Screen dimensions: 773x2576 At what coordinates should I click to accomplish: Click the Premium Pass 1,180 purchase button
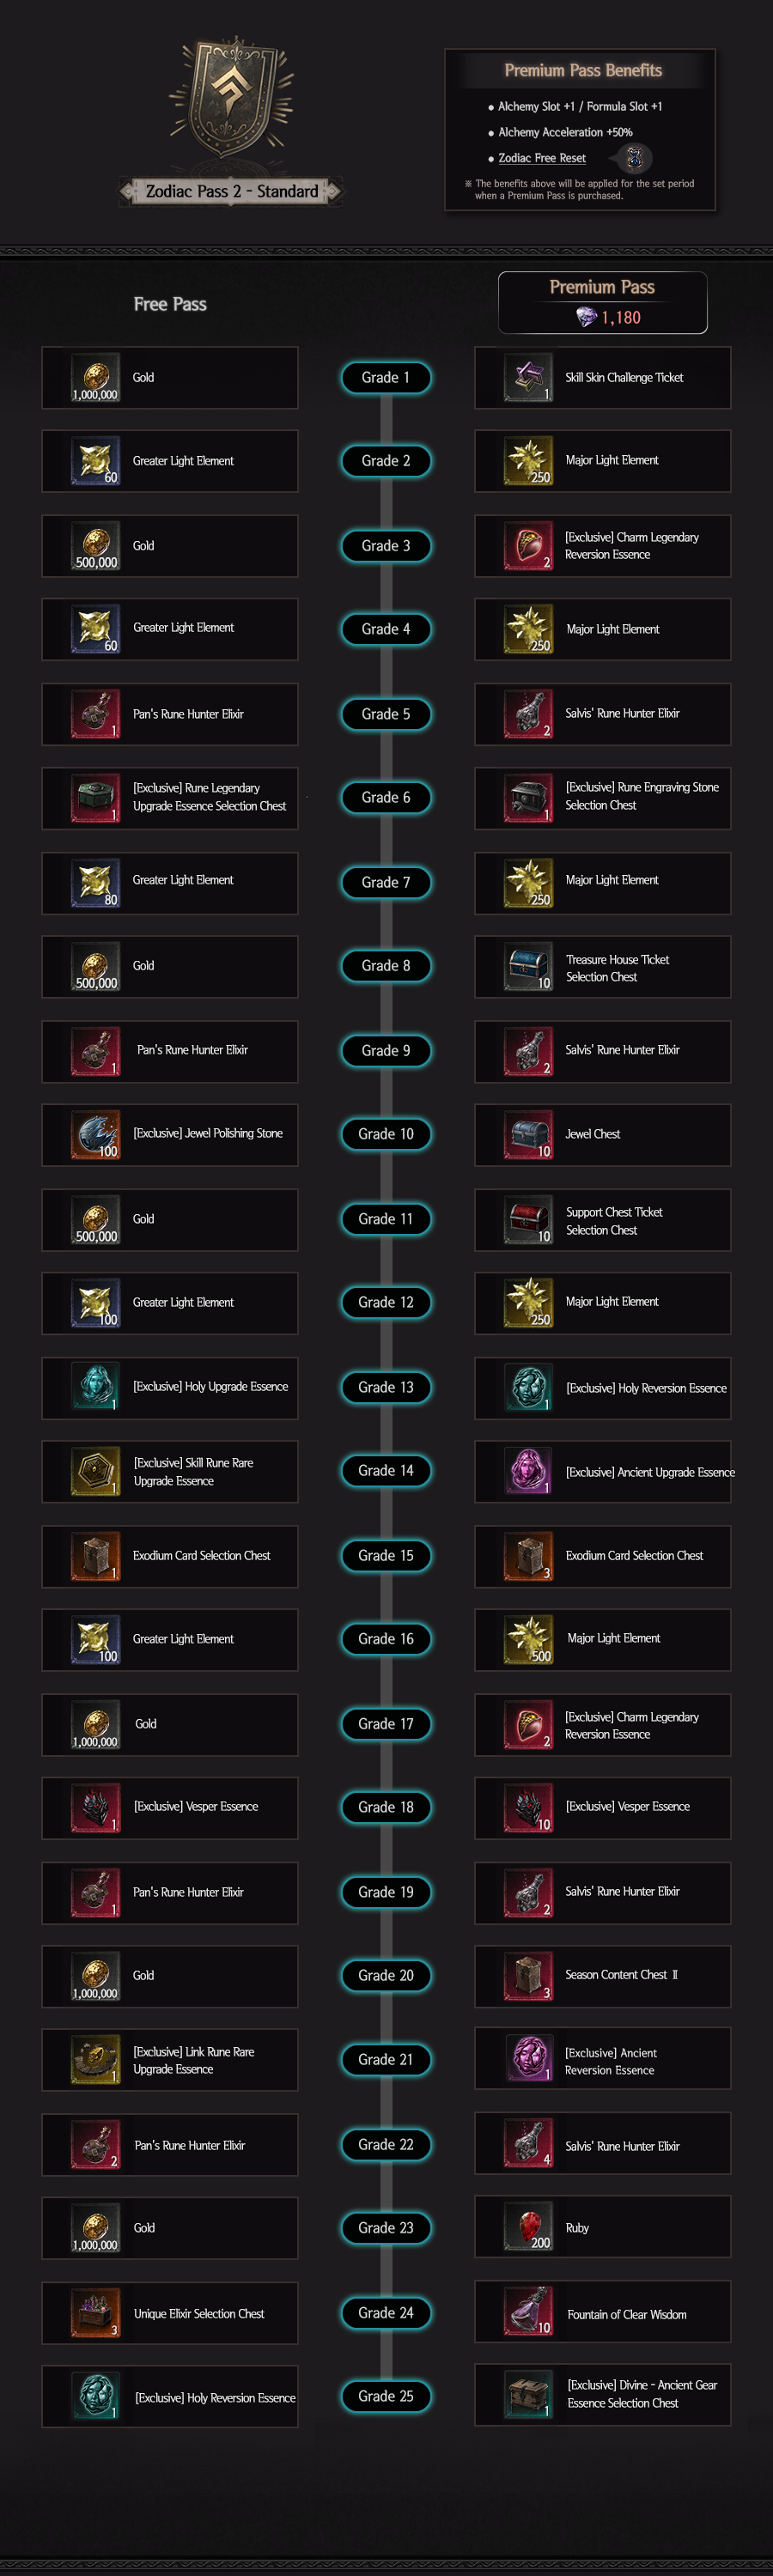point(603,302)
